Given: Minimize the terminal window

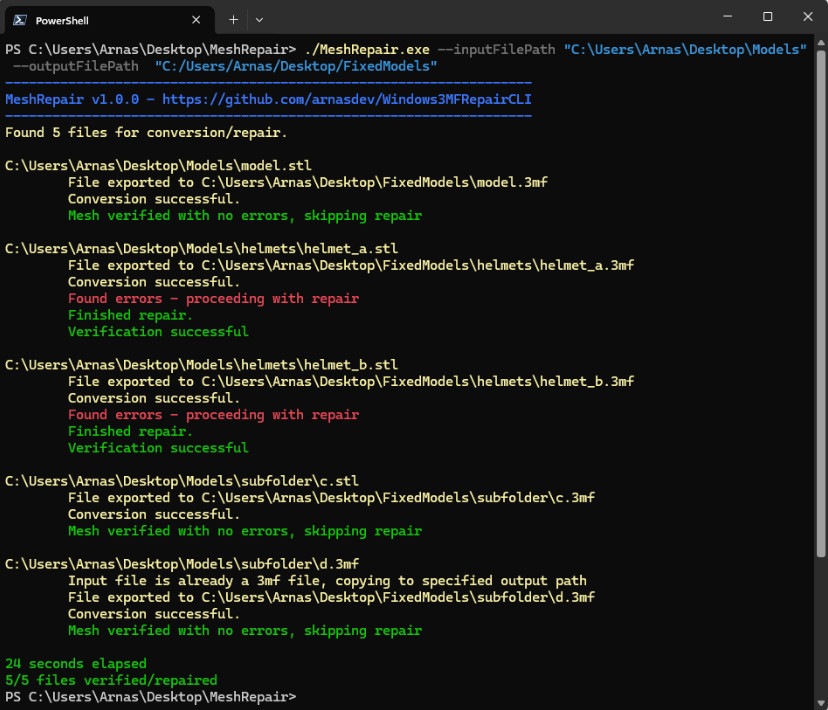Looking at the screenshot, I should 727,16.
